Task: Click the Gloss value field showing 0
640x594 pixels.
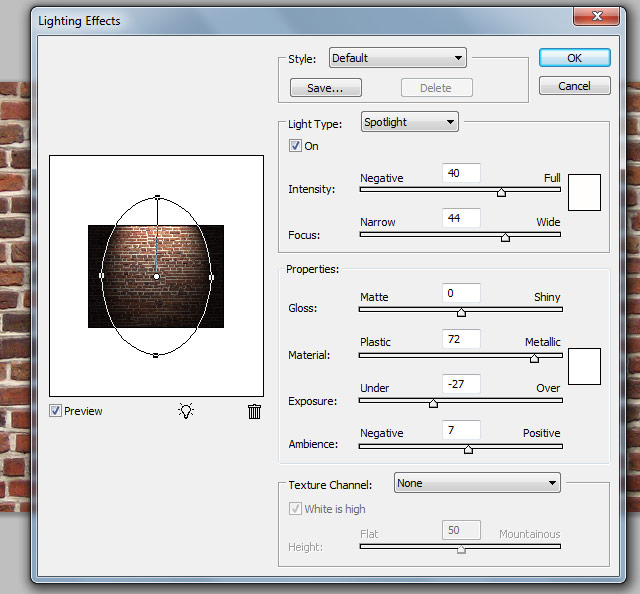Action: tap(461, 293)
